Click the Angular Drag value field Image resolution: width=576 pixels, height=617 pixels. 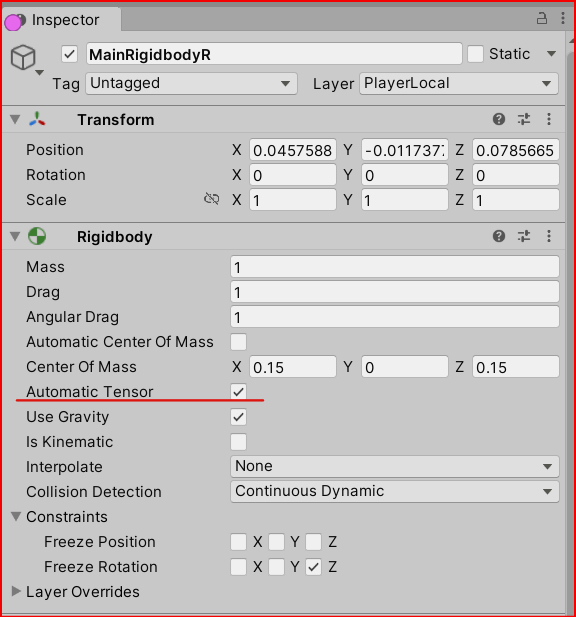395,317
